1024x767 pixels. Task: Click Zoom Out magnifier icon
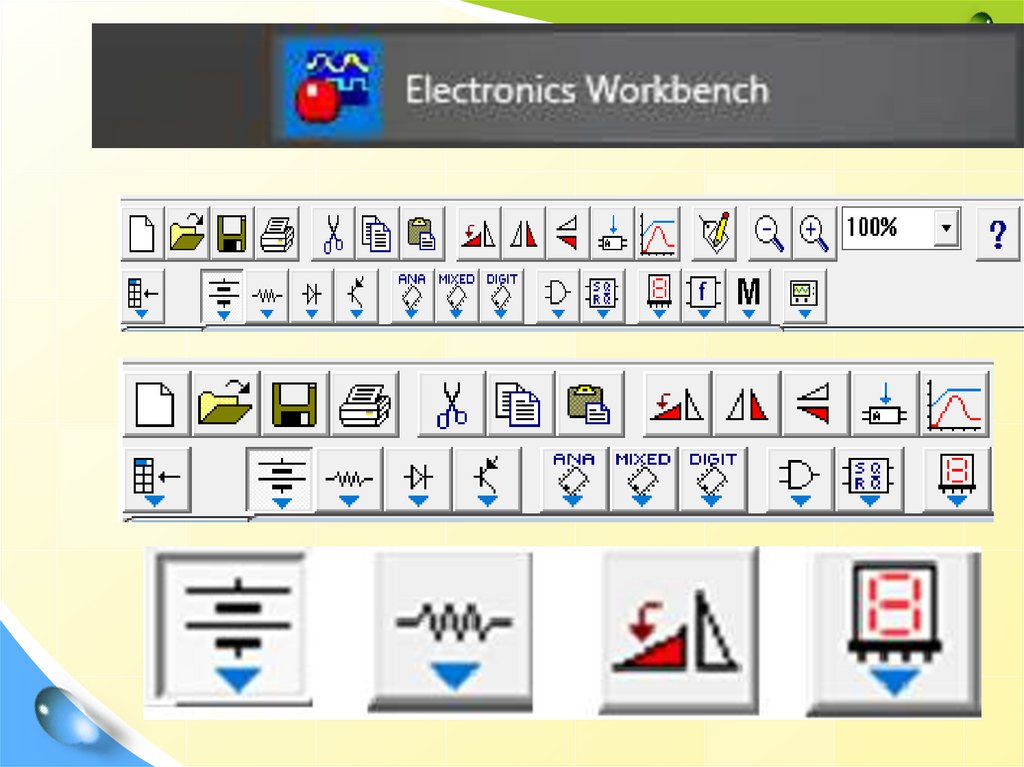(x=769, y=233)
